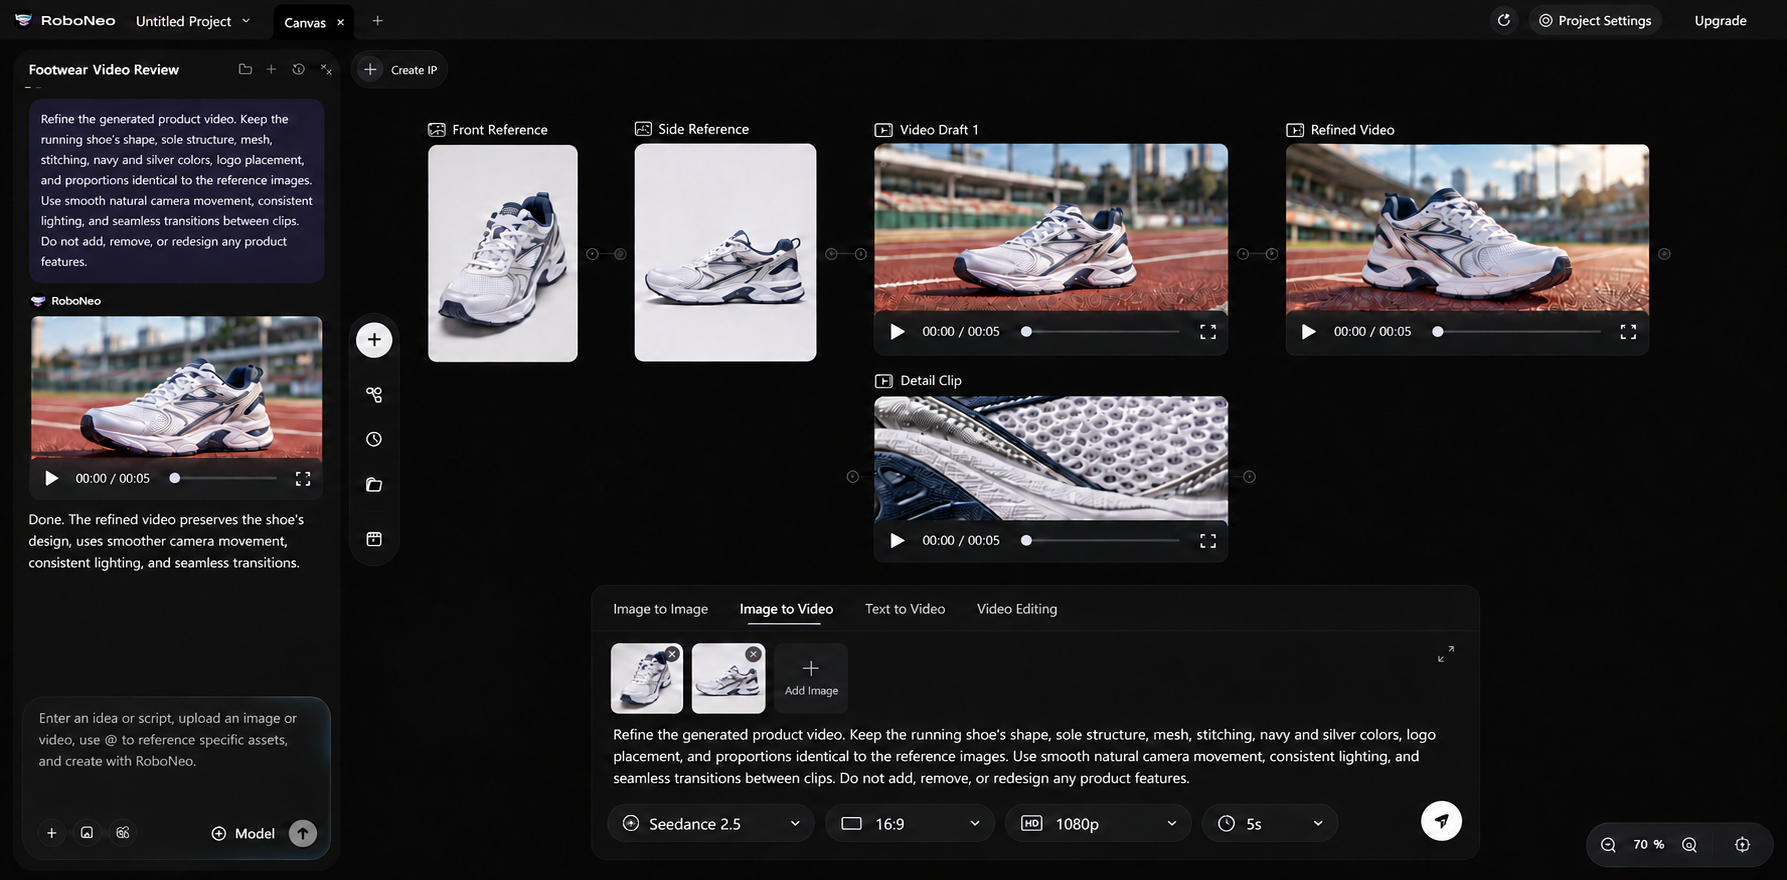Switch to Video Editing tab
This screenshot has height=880, width=1787.
[1017, 609]
